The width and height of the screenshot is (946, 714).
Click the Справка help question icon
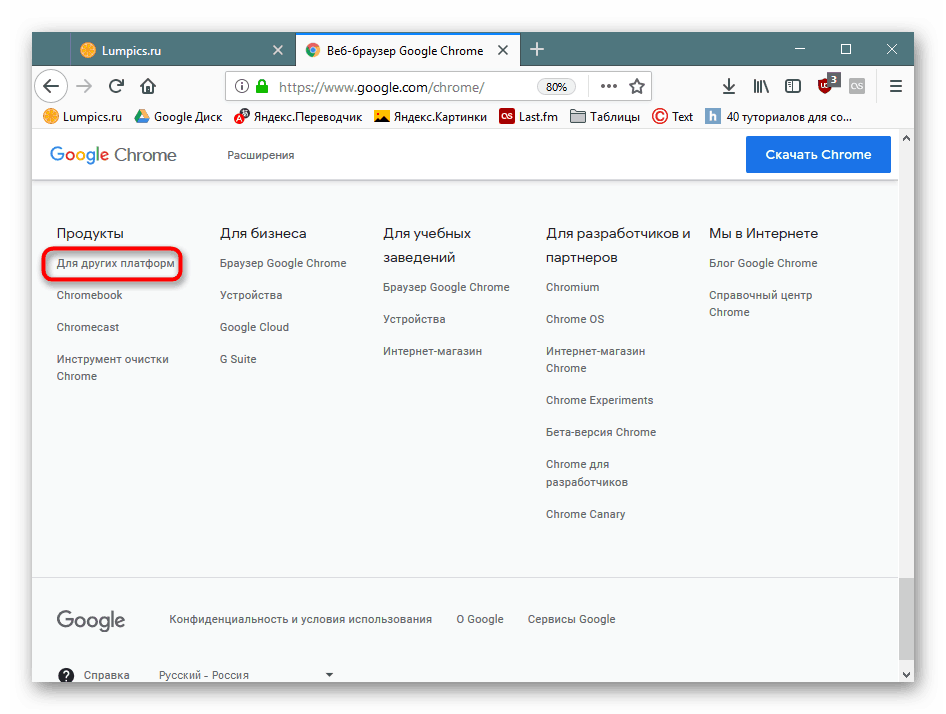click(66, 675)
